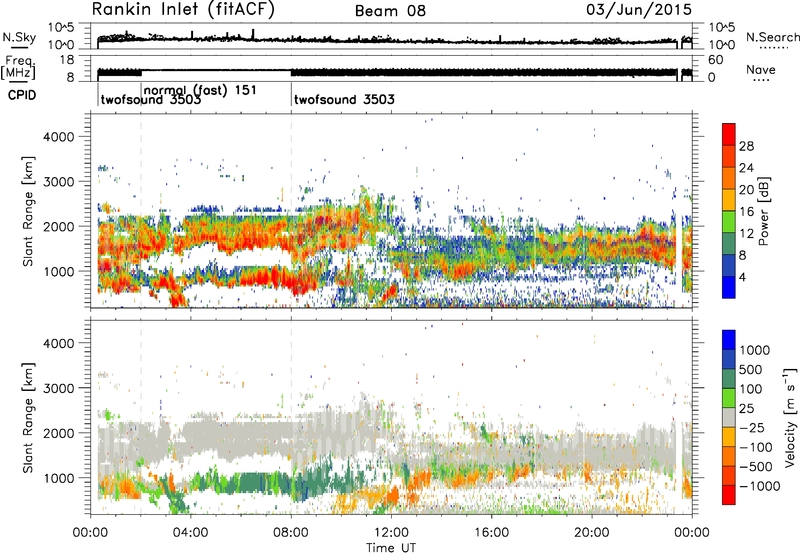The image size is (800, 554).
Task: Click the 'CPID' row label
Action: click(22, 95)
